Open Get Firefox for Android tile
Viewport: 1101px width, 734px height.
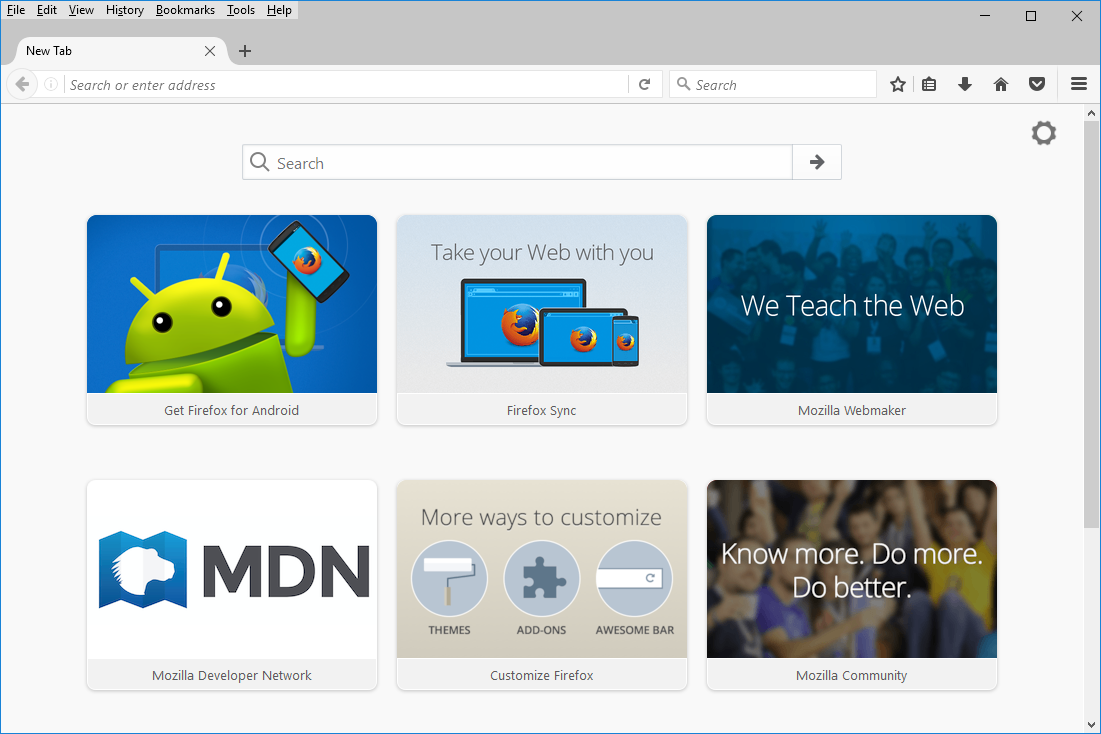[x=232, y=320]
